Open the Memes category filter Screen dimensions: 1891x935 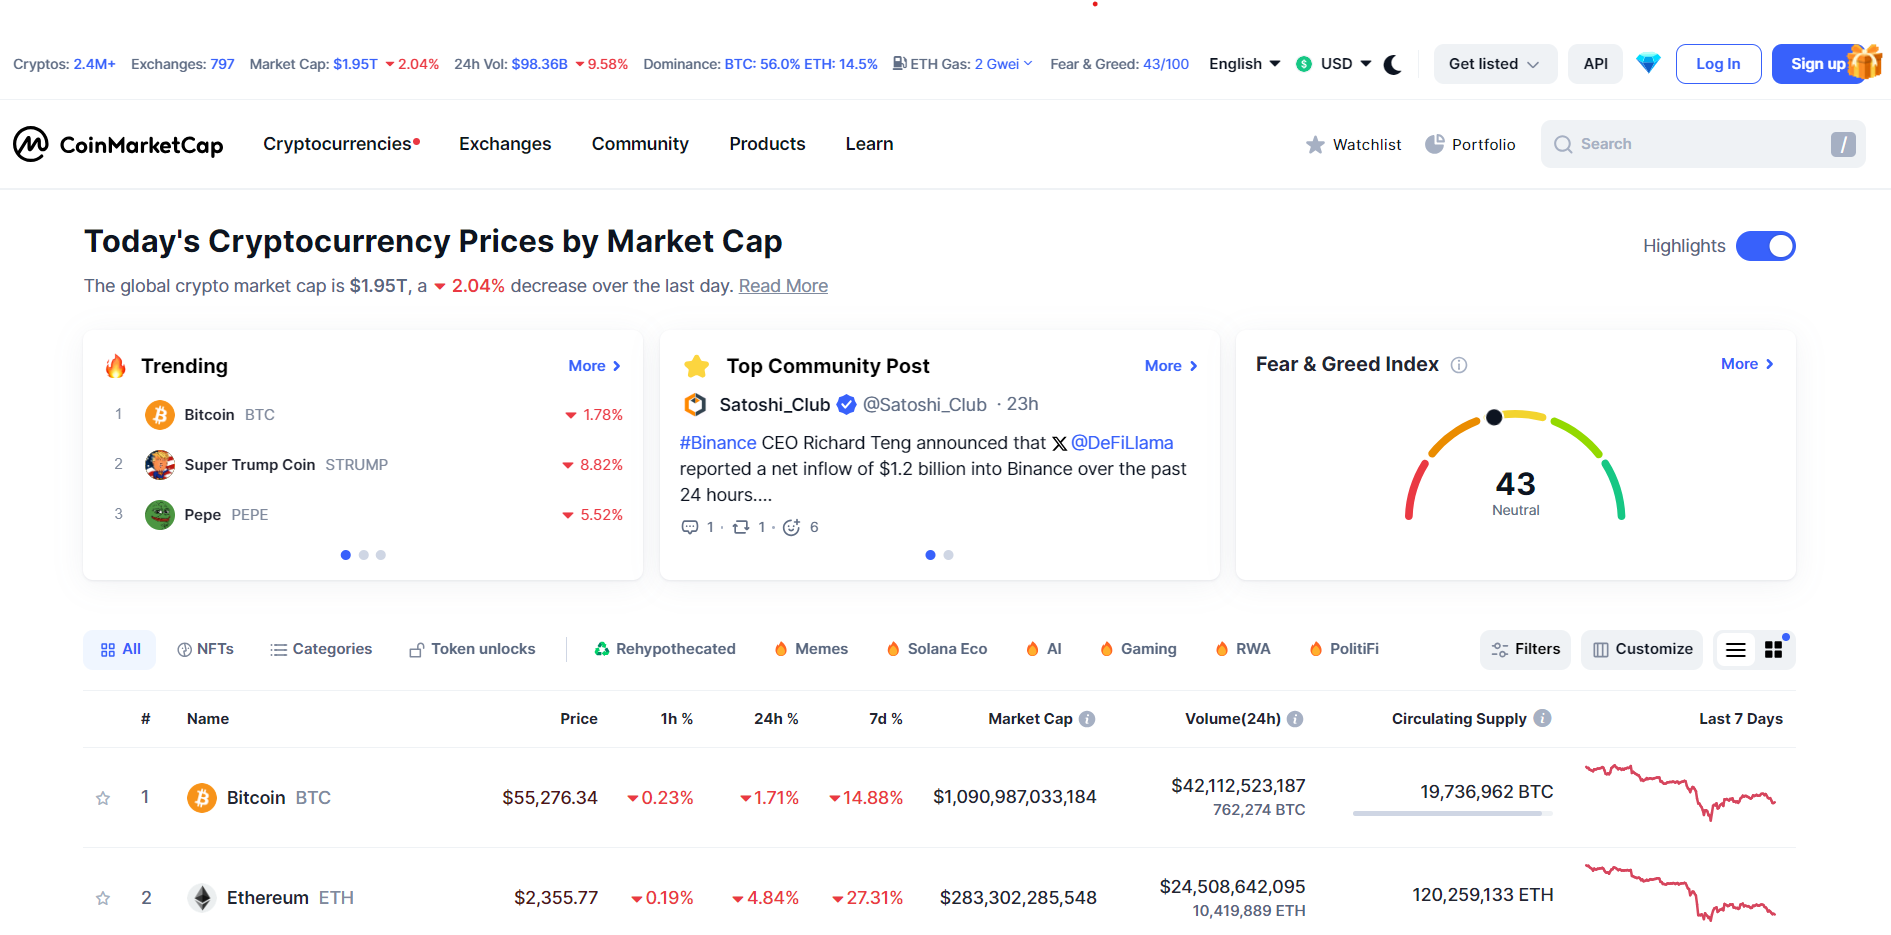[x=811, y=650]
